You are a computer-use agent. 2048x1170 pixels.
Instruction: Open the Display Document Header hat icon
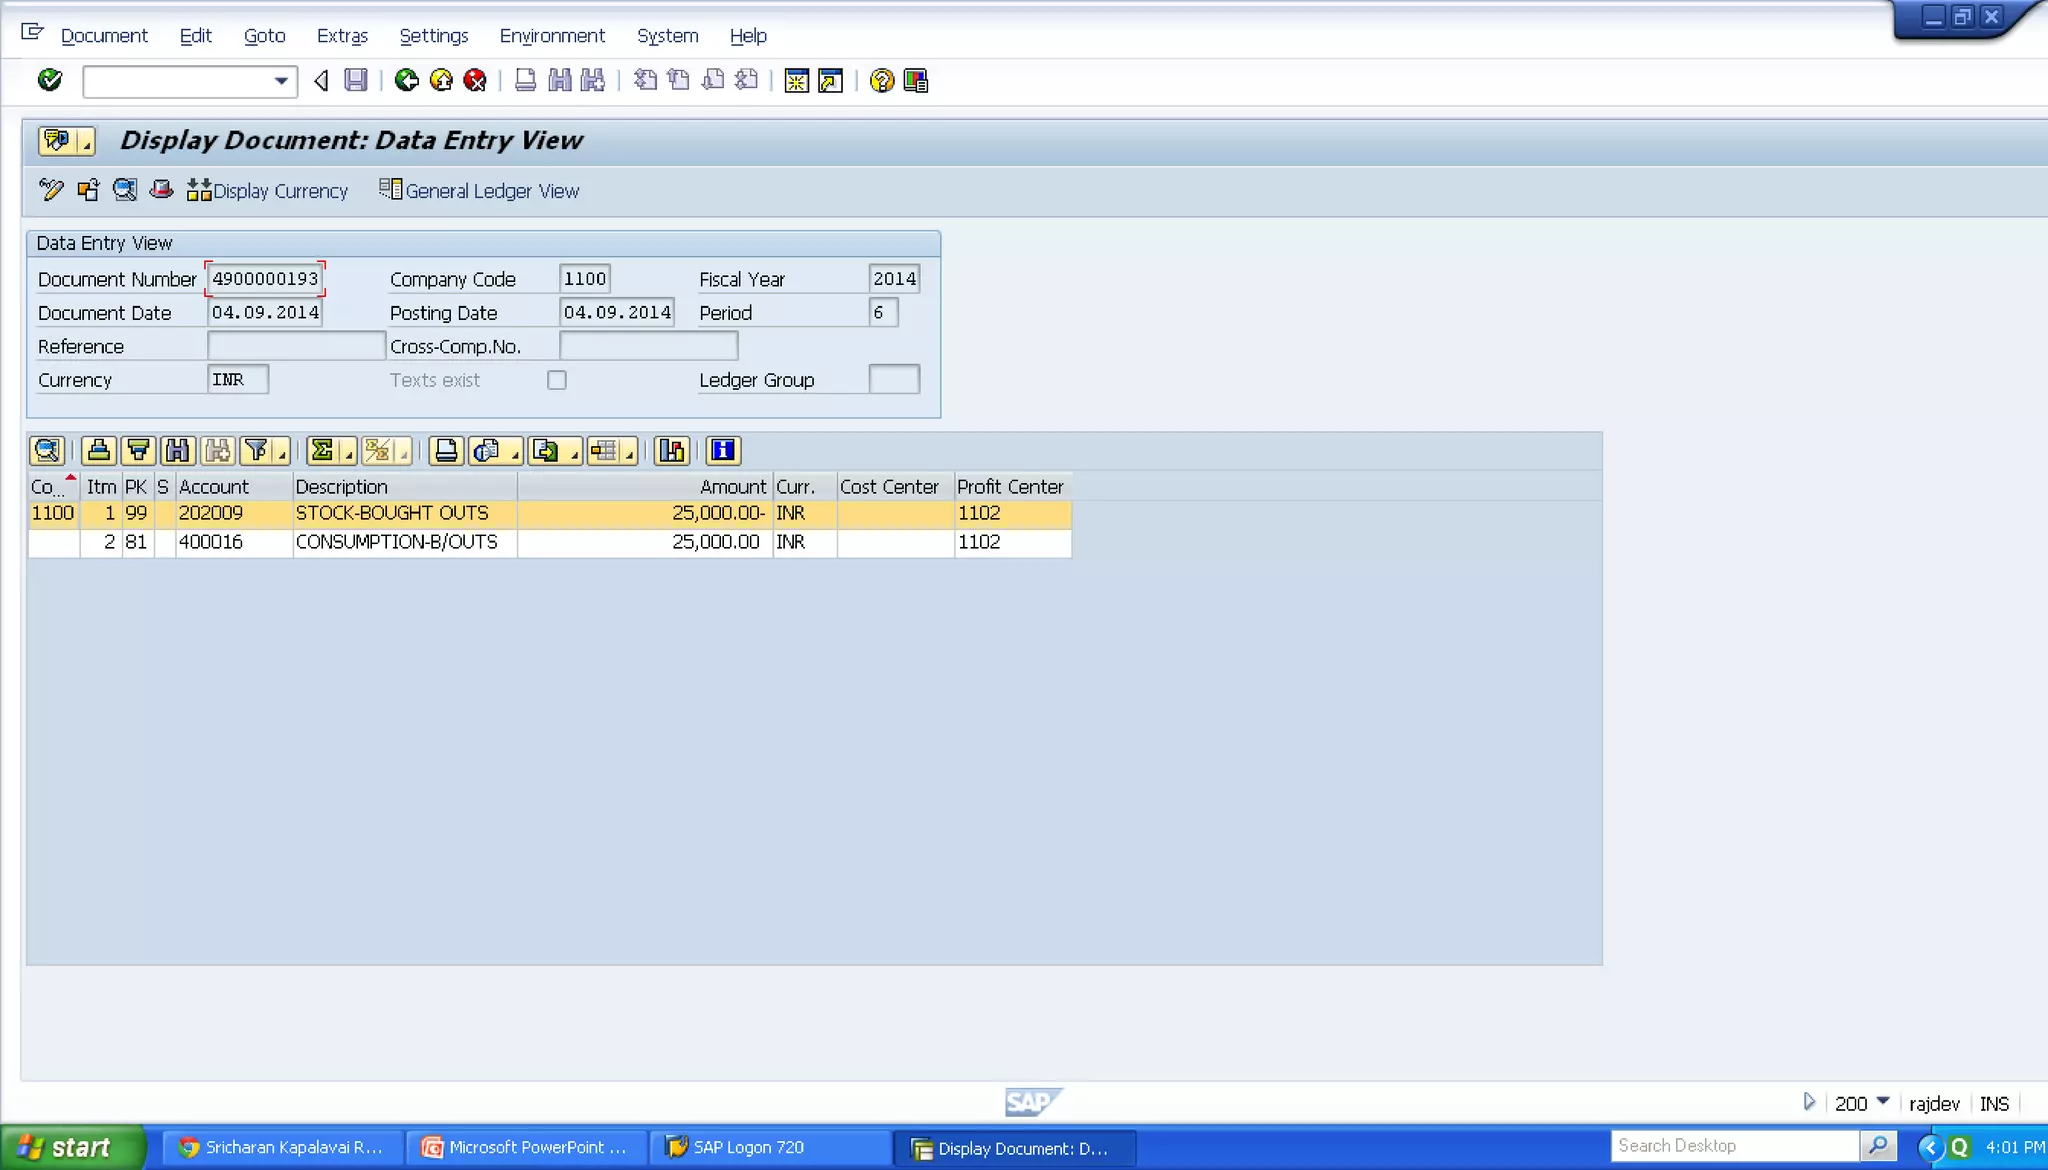tap(161, 190)
